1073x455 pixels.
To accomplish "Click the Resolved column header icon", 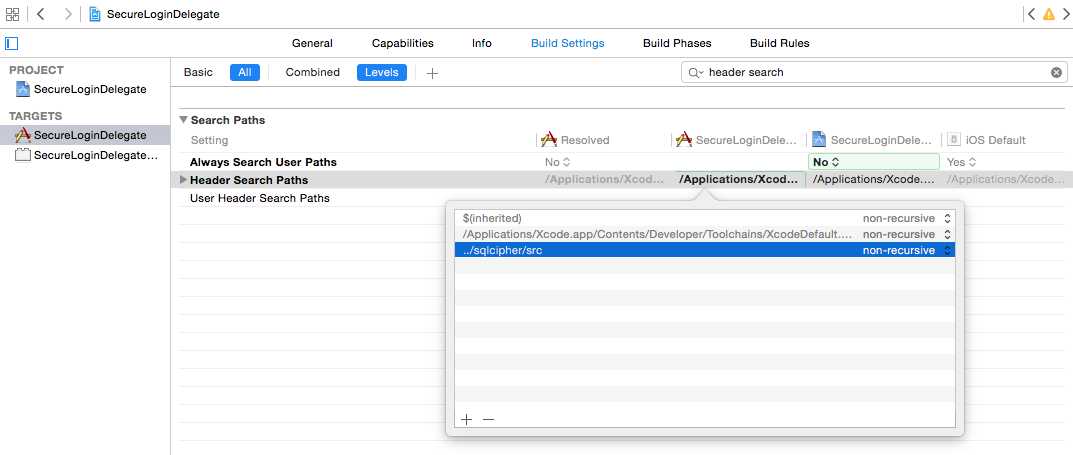I will 549,140.
